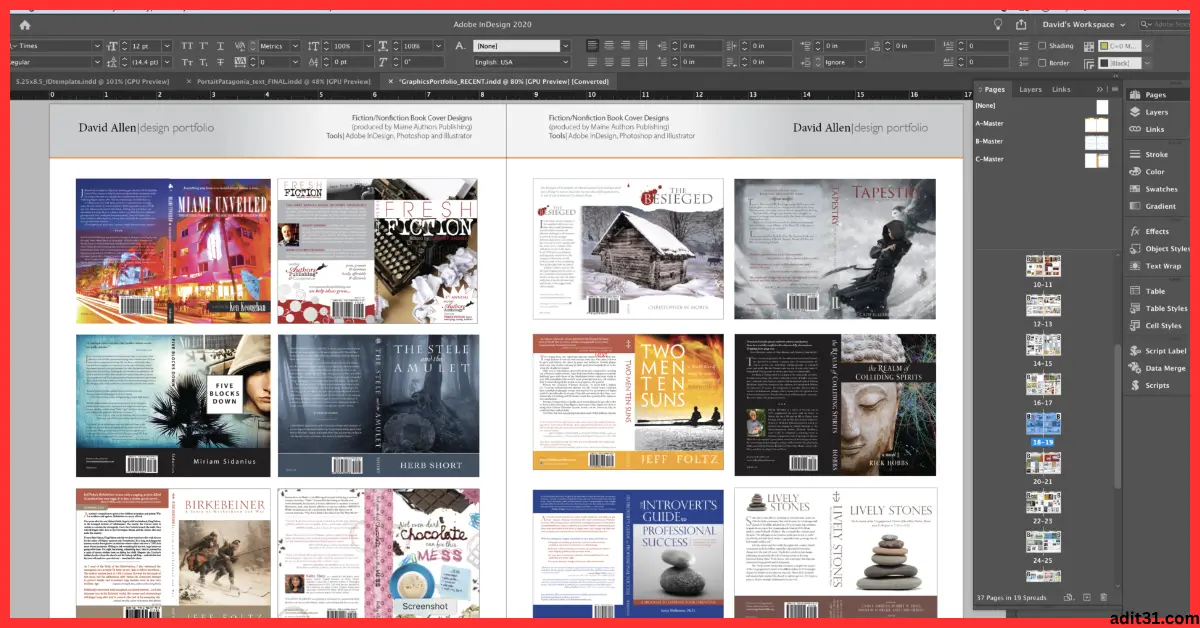Select the Pages tab in panel
Image resolution: width=1200 pixels, height=628 pixels.
tap(994, 89)
